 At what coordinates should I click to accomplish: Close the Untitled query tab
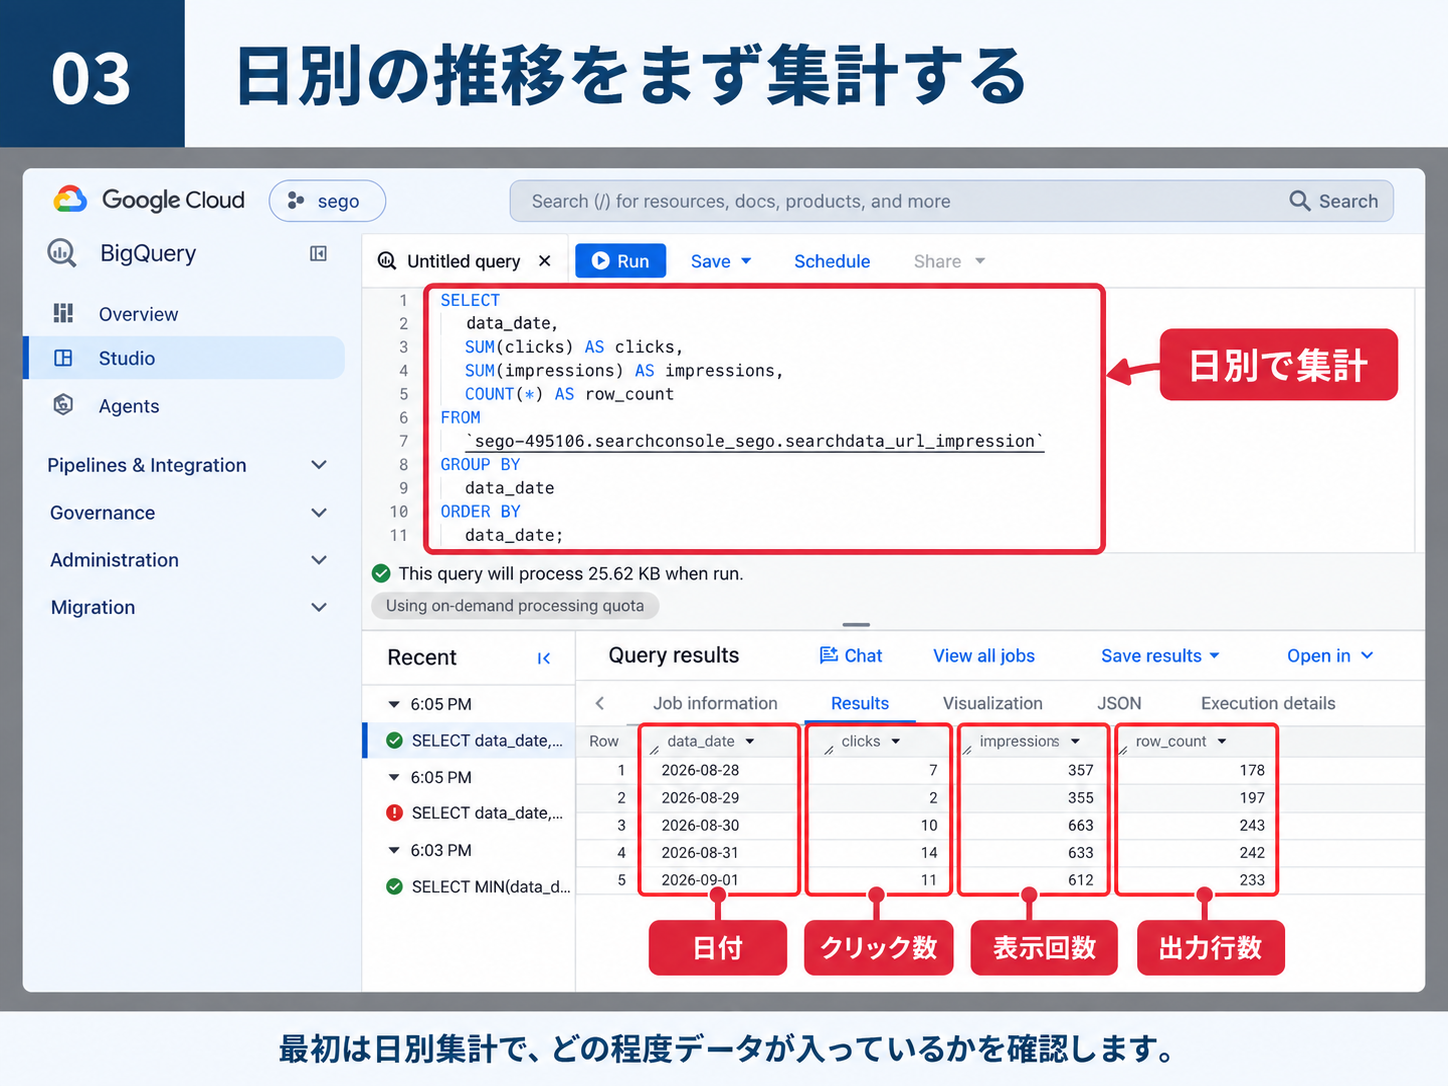point(545,261)
